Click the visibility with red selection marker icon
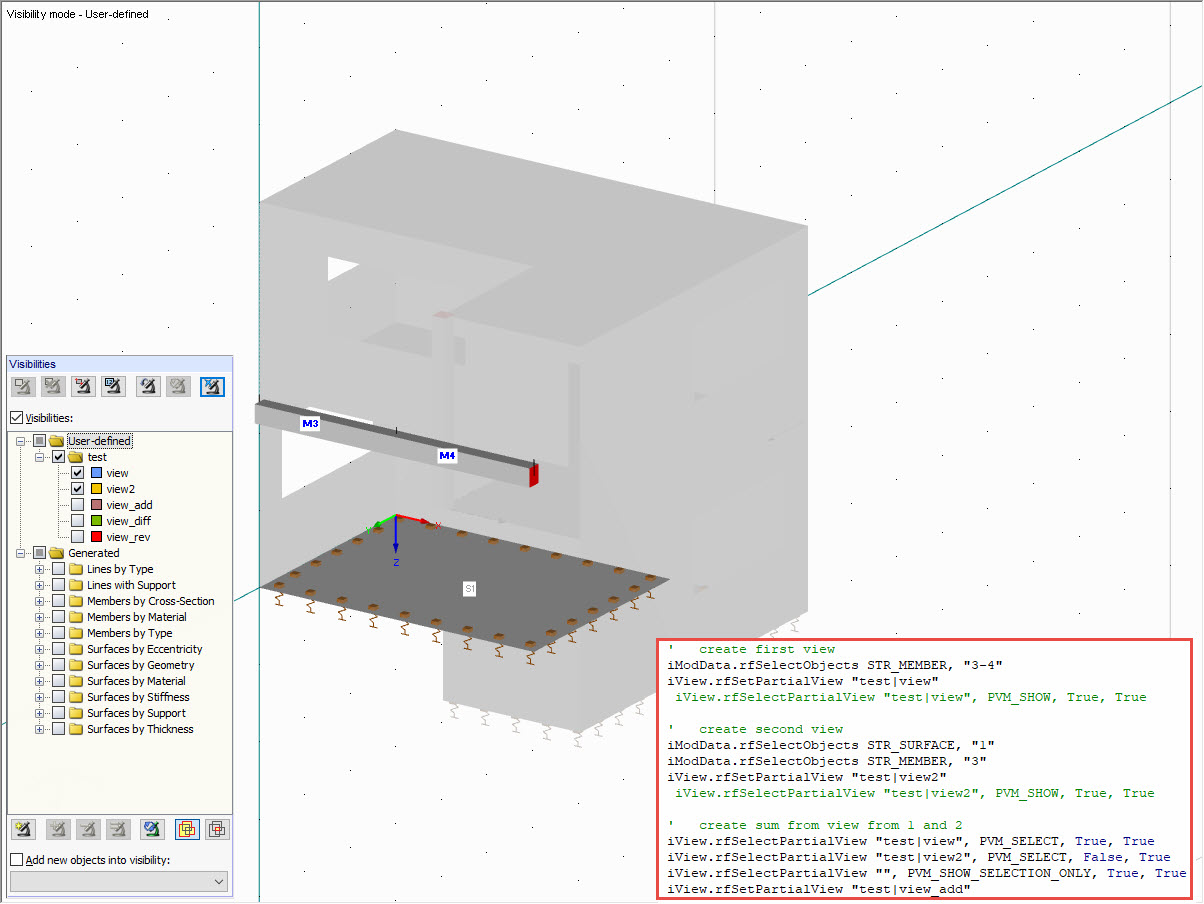 tap(83, 386)
